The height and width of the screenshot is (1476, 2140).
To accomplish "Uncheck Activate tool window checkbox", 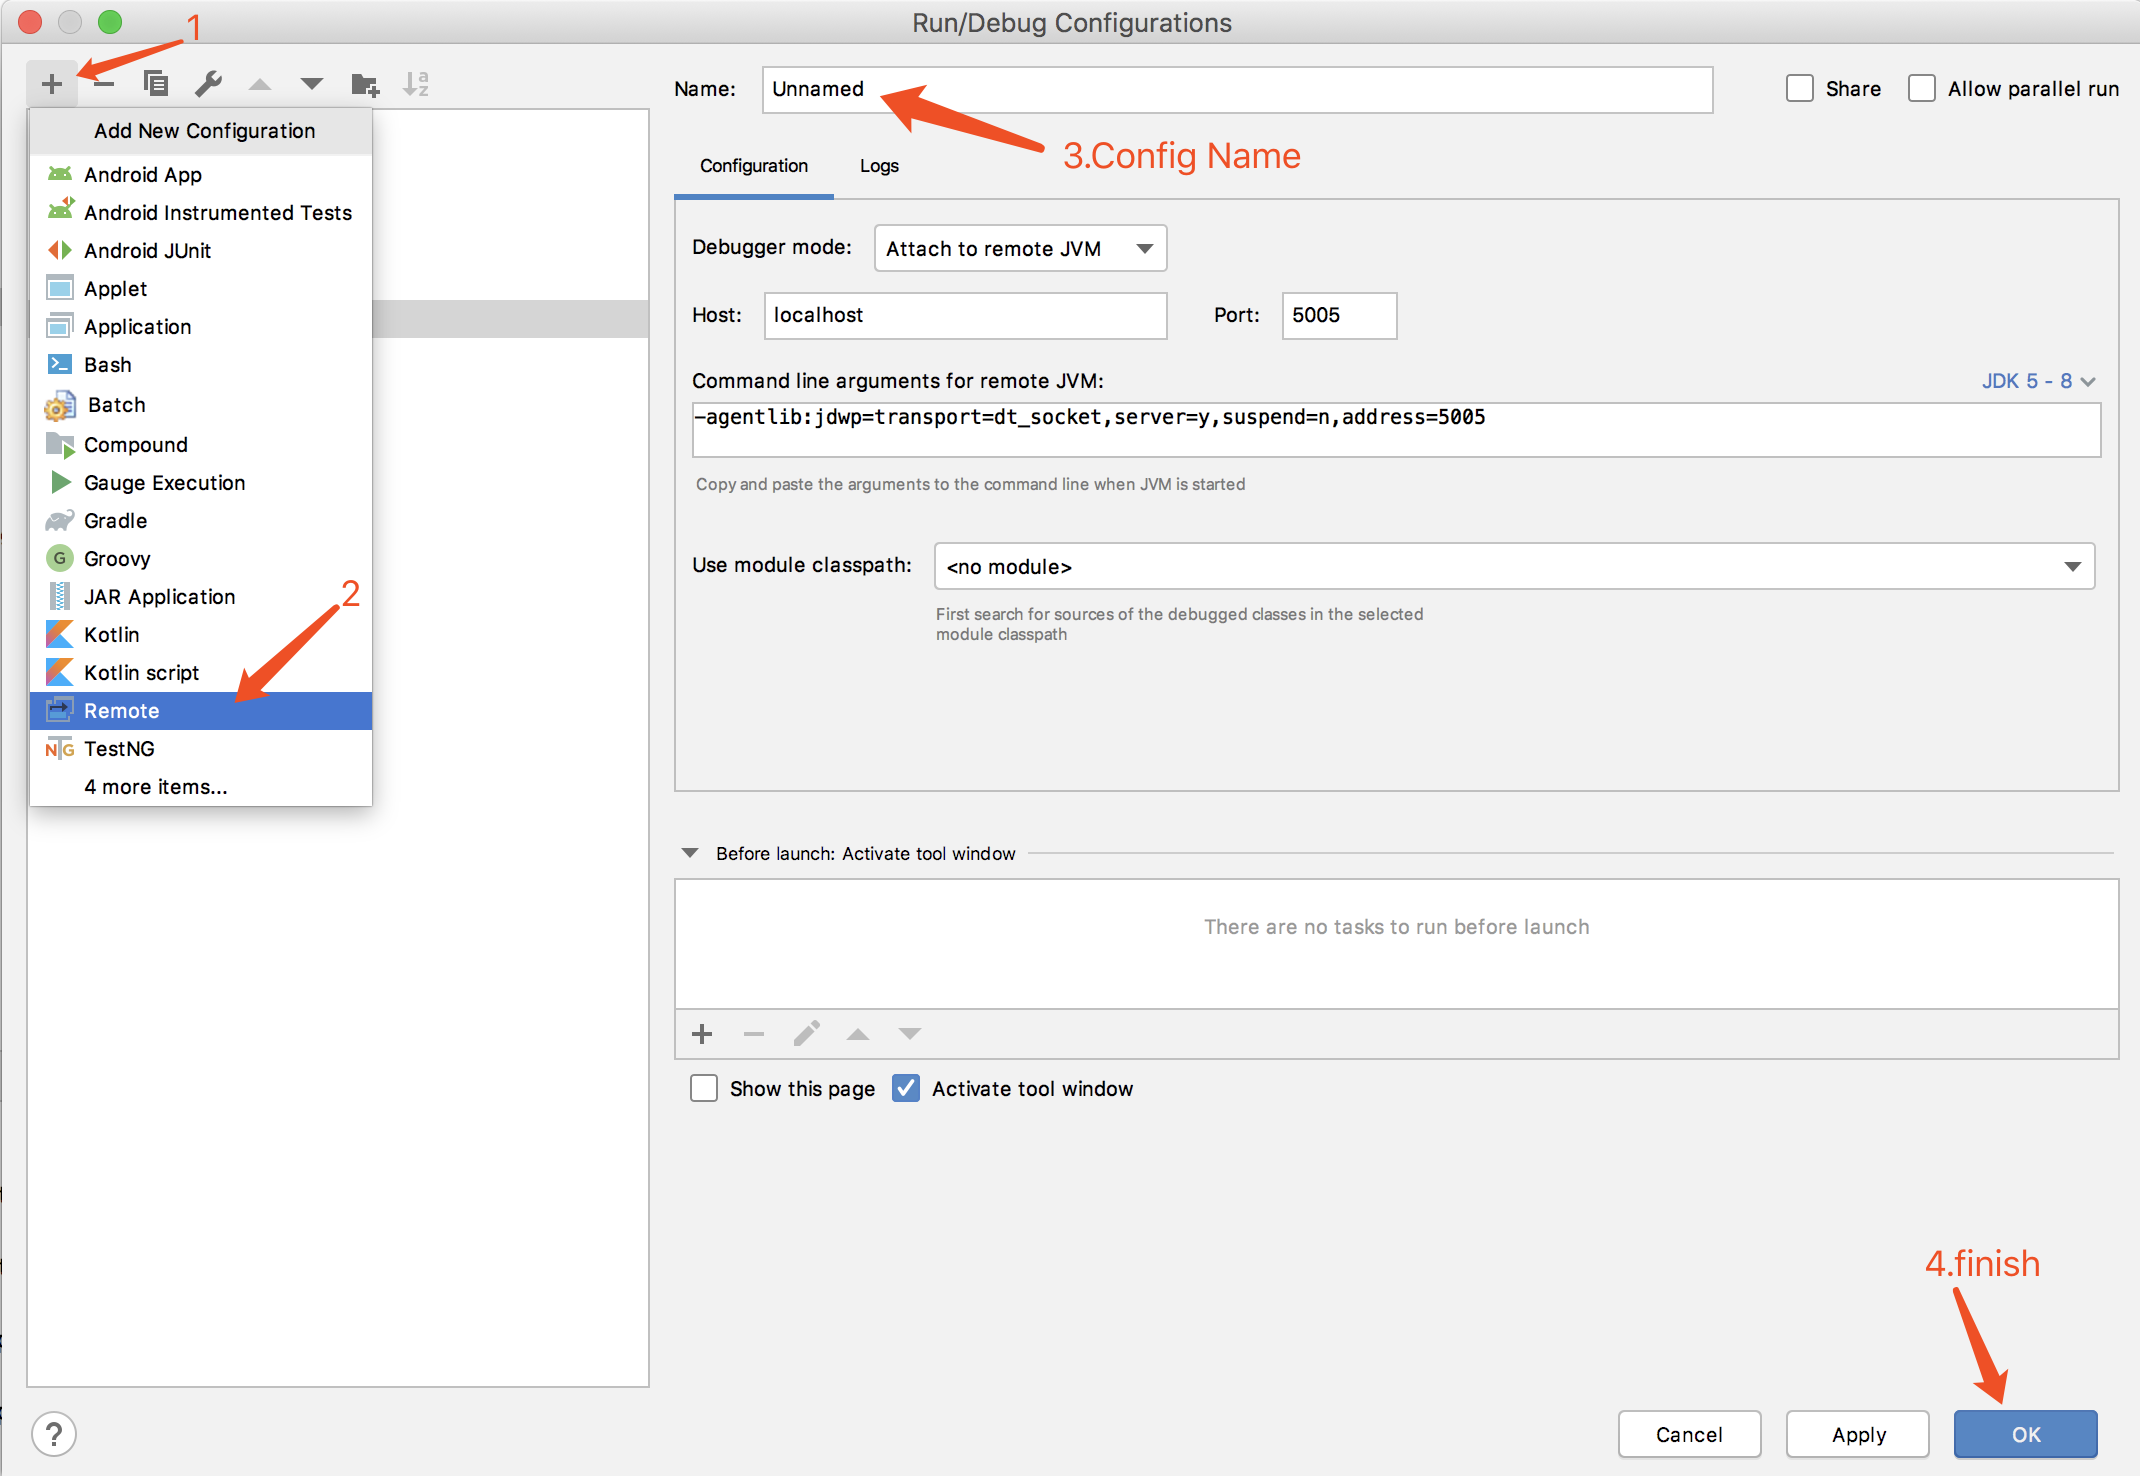I will [906, 1089].
